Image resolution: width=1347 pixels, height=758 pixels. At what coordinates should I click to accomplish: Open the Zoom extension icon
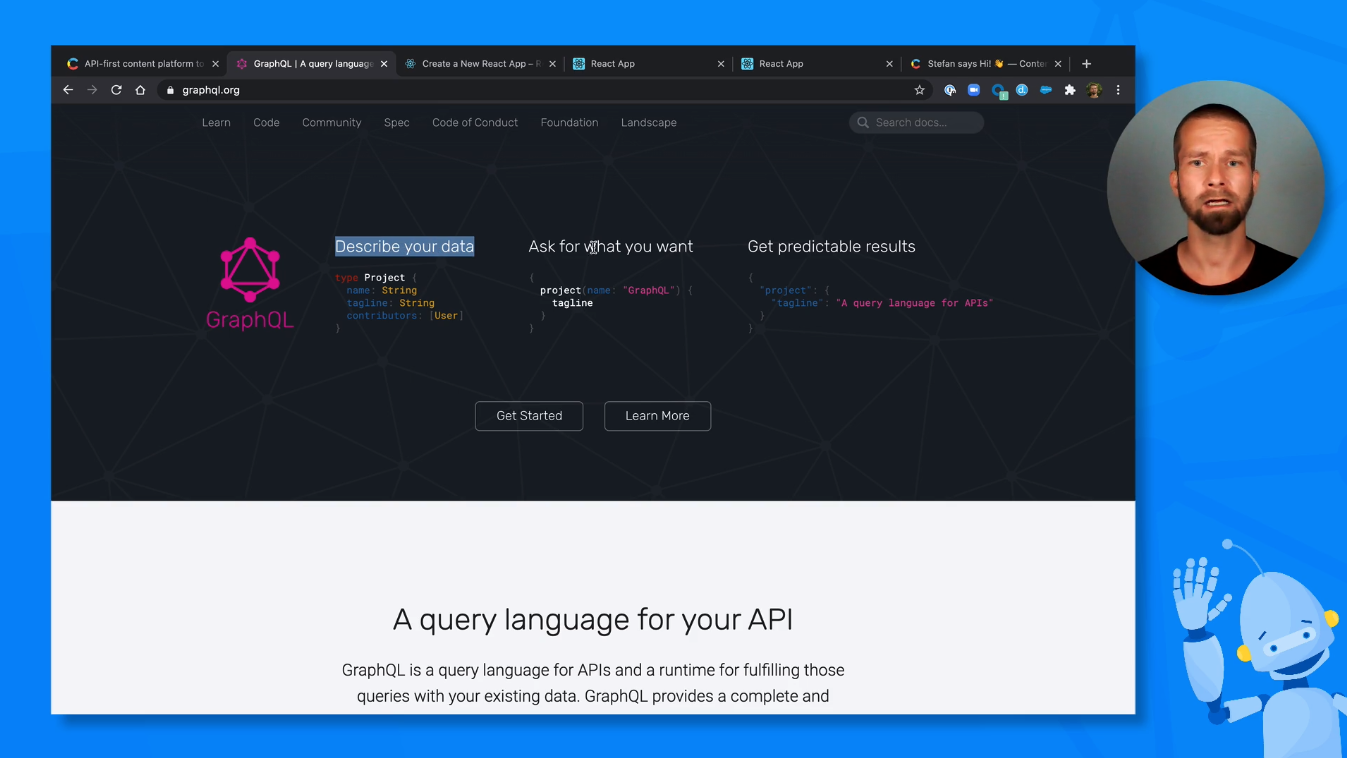pos(973,90)
